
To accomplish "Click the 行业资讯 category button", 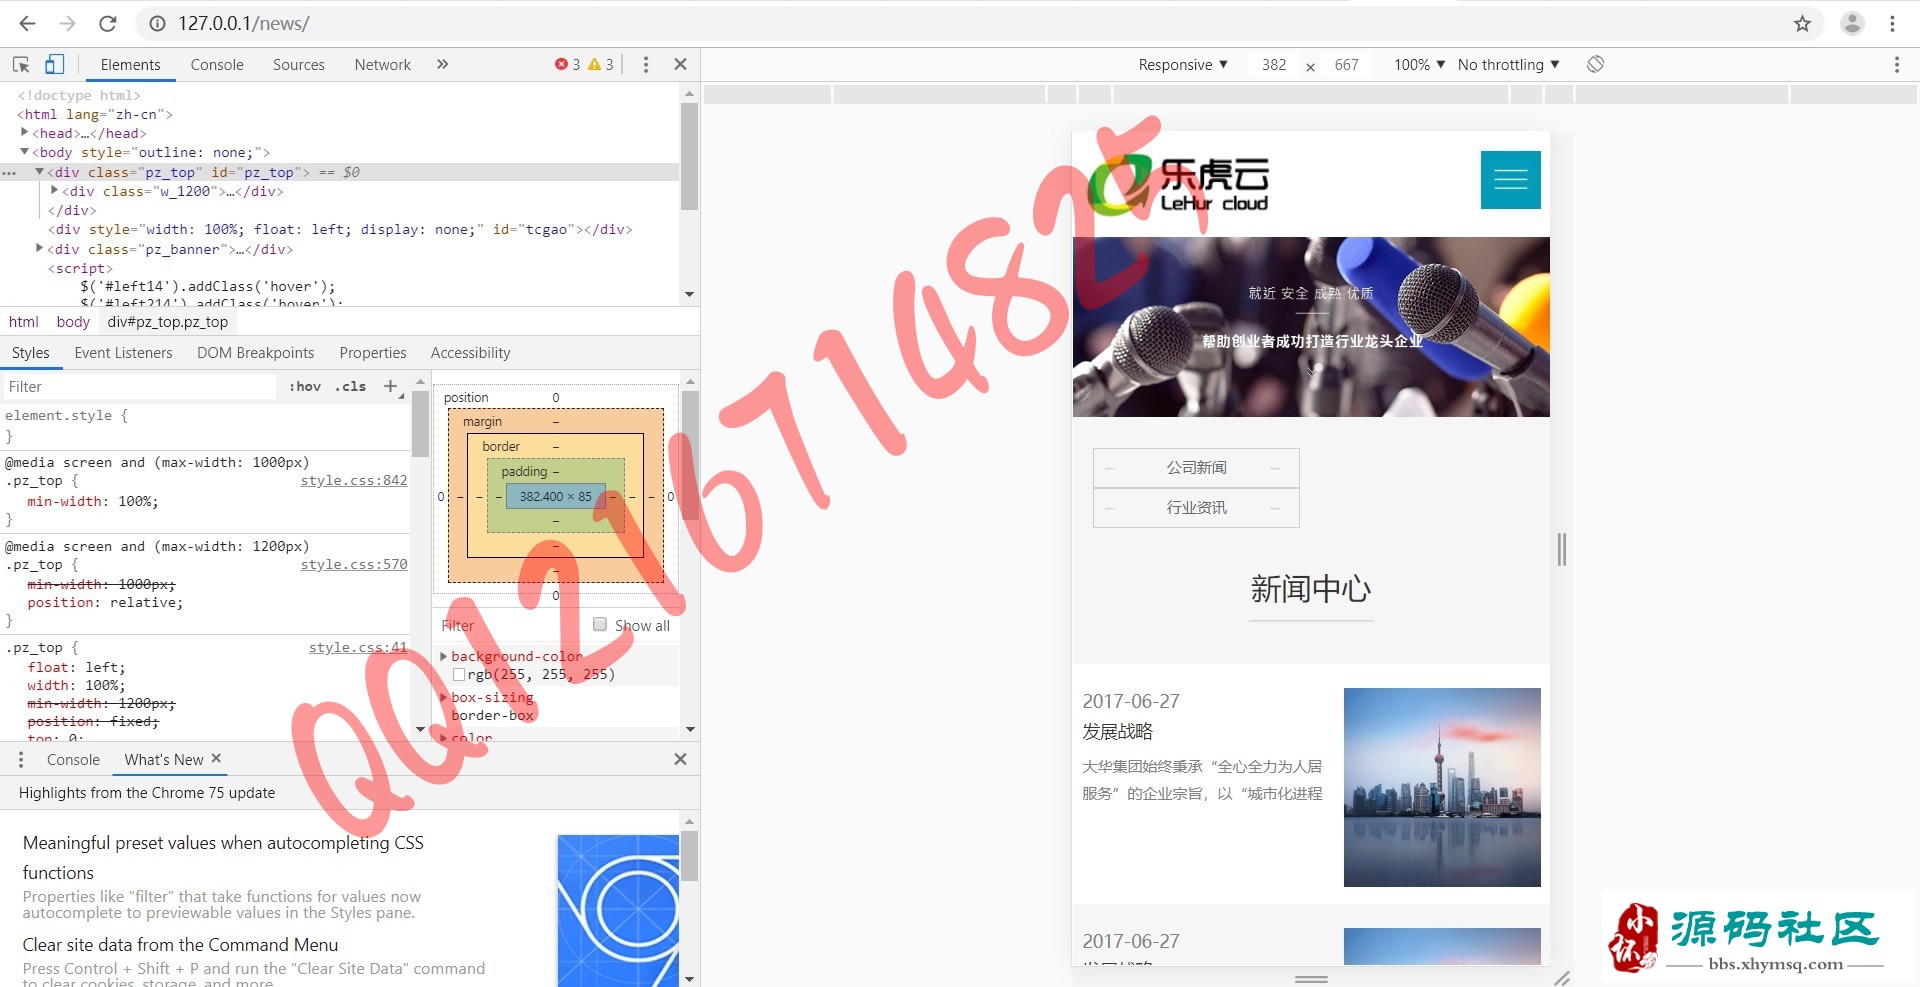I will 1196,508.
